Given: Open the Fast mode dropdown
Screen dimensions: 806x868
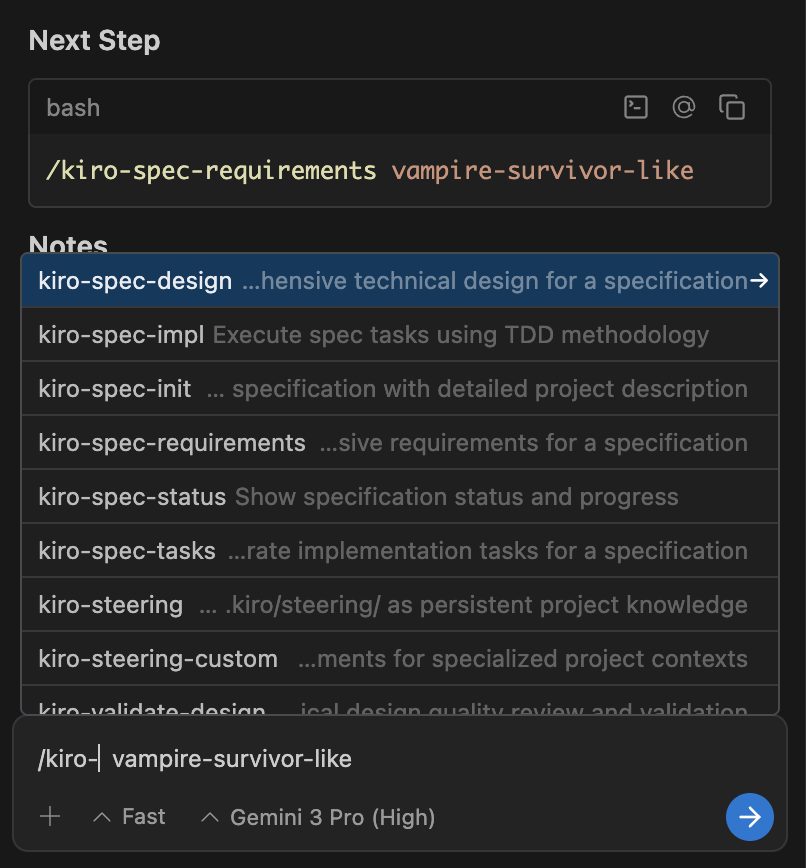Looking at the screenshot, I should [129, 817].
